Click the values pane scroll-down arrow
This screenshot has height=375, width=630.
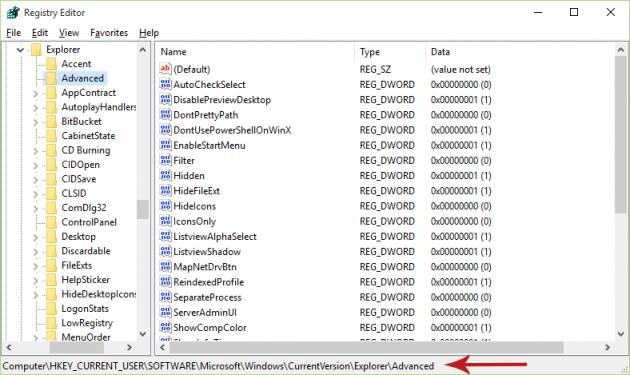pos(620,334)
